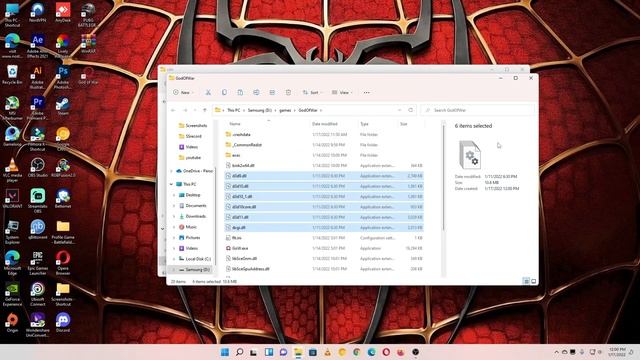640x360 pixels.
Task: Show hidden system tray icons chevron
Action: (x=556, y=352)
